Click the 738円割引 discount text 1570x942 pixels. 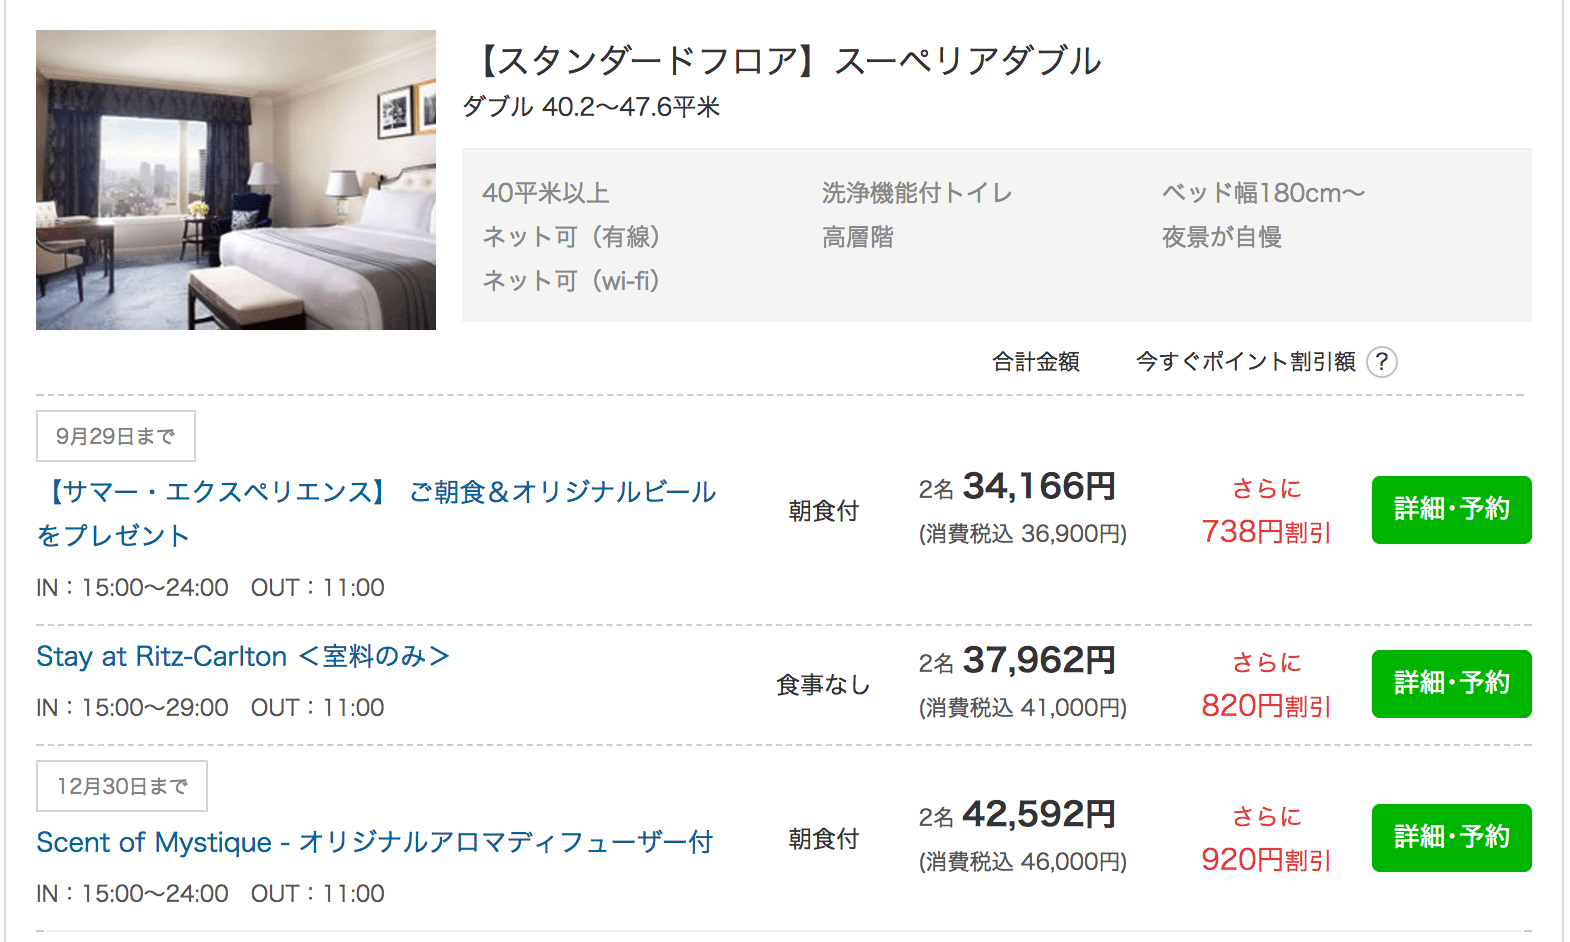coord(1266,532)
